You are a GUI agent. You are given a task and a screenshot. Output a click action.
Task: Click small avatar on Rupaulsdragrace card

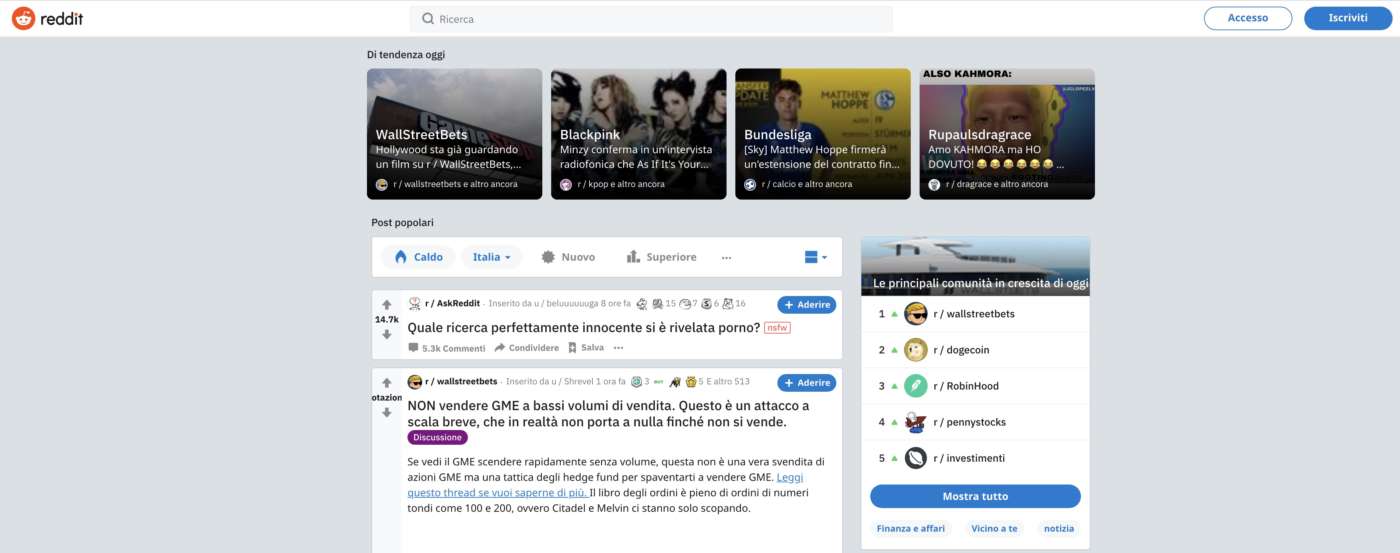coord(934,185)
